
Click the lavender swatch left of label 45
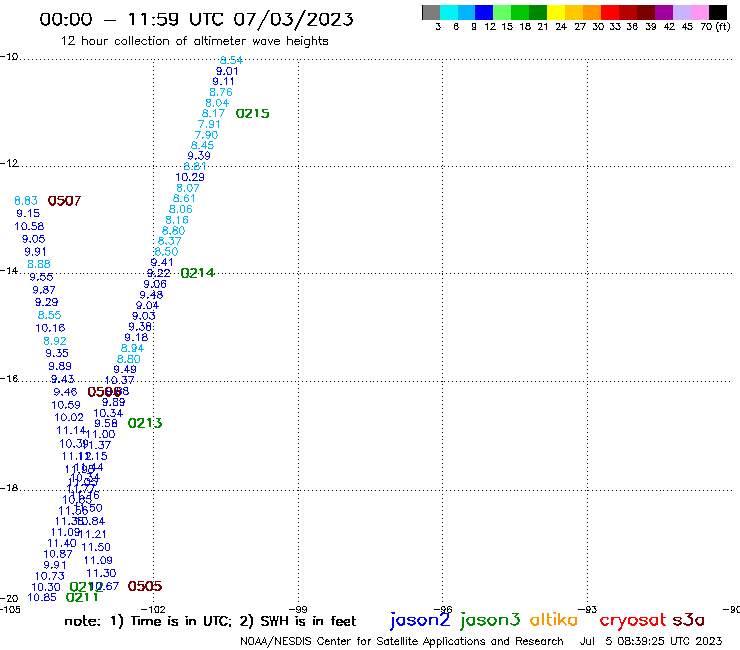pyautogui.click(x=681, y=12)
